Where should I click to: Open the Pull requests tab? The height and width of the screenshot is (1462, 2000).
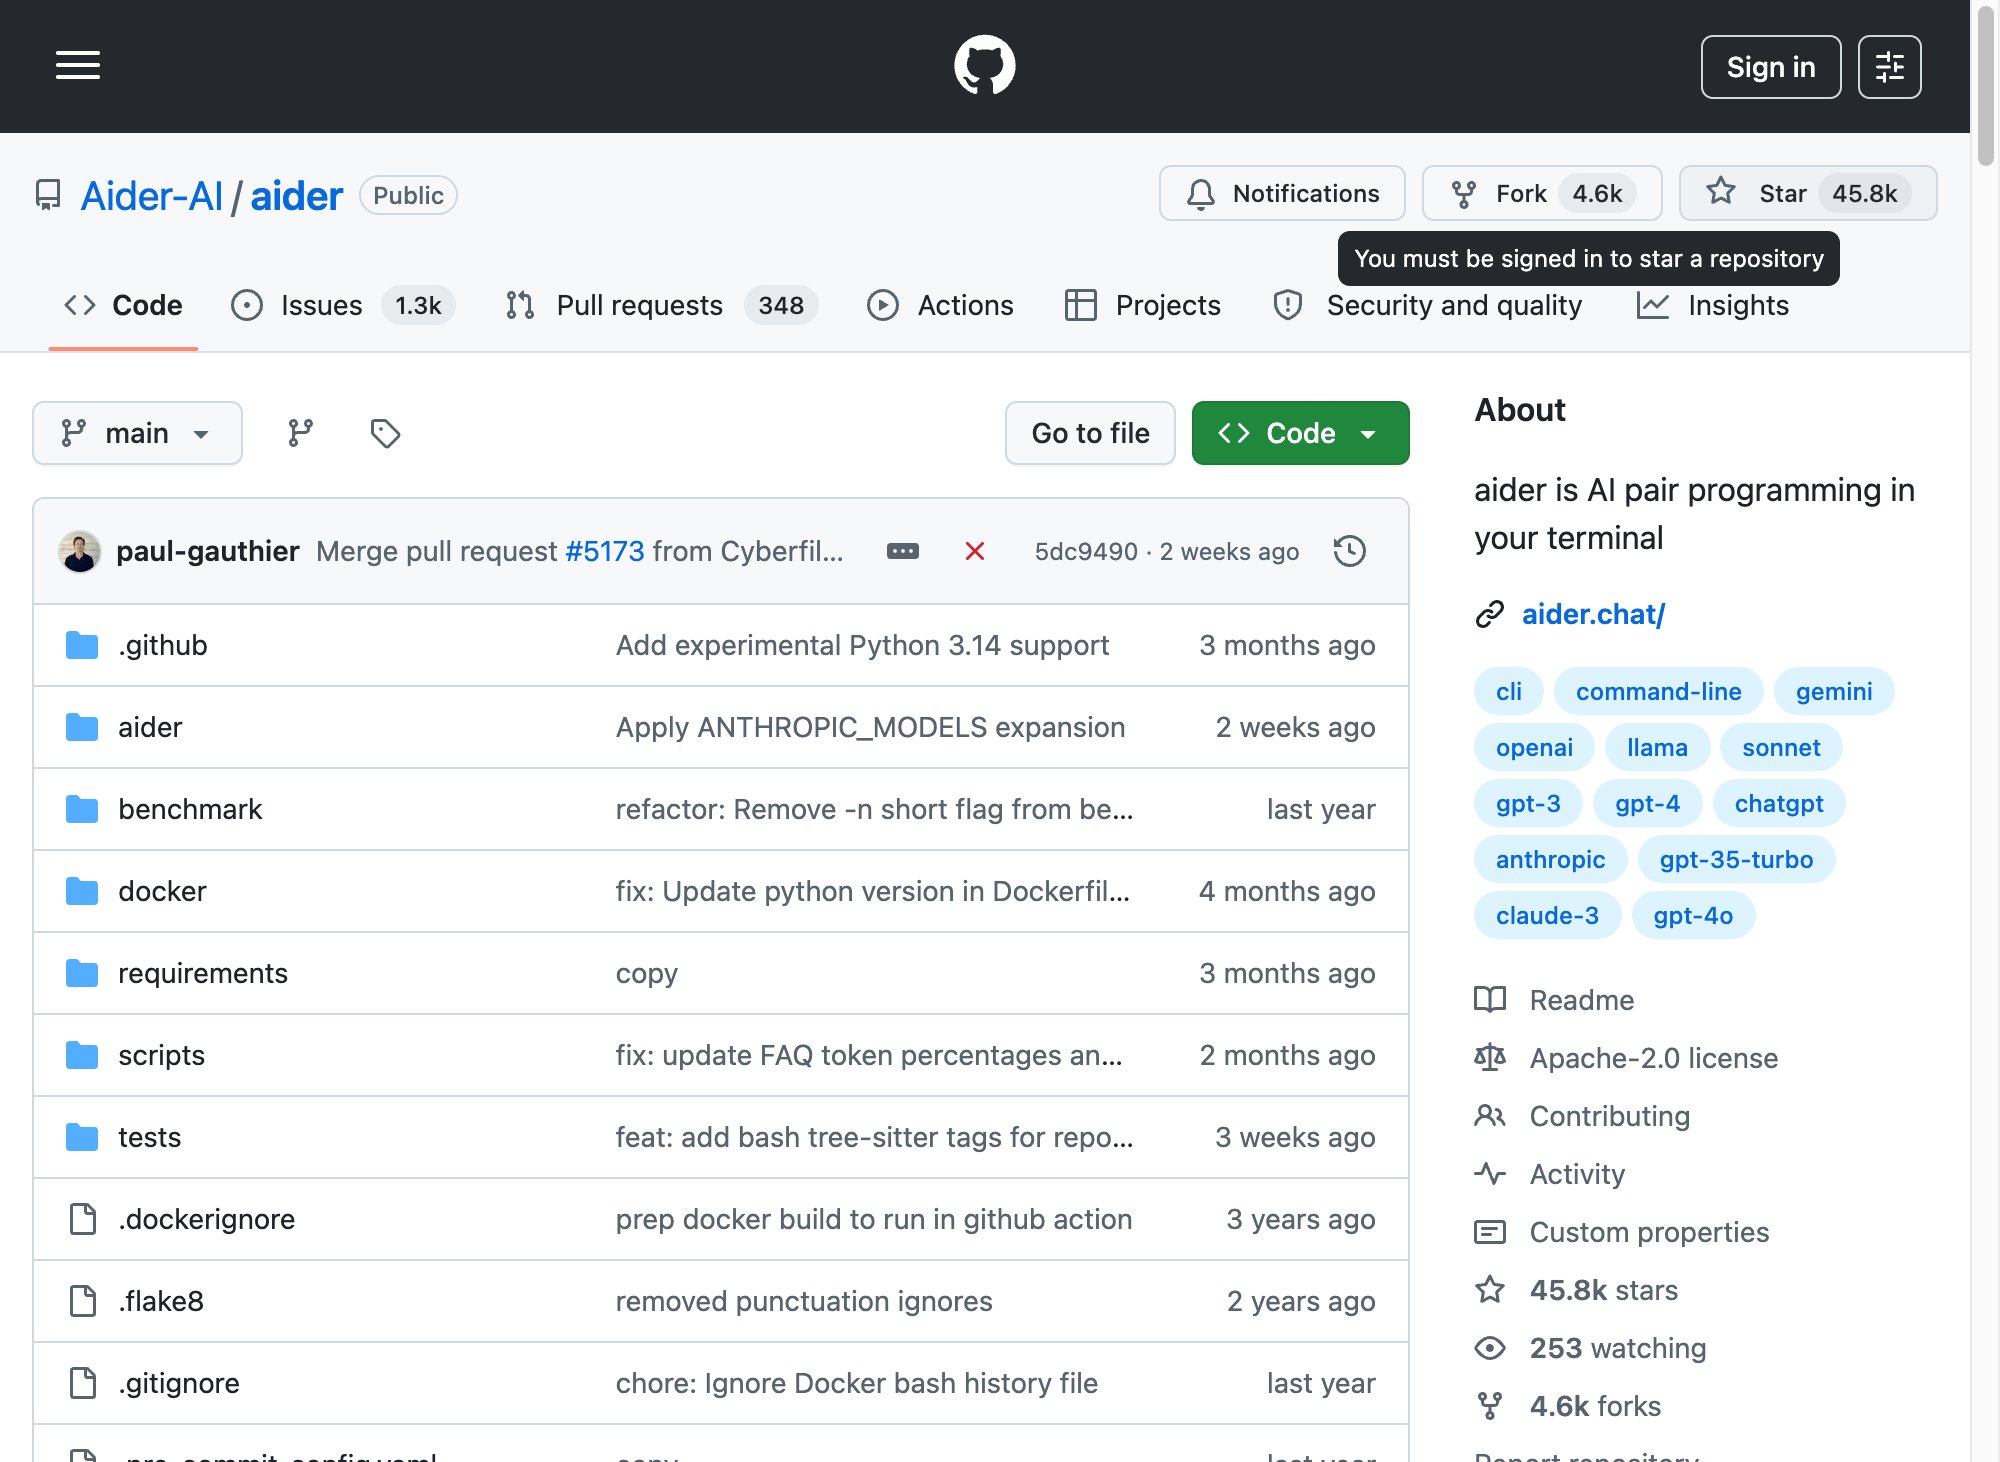click(661, 305)
